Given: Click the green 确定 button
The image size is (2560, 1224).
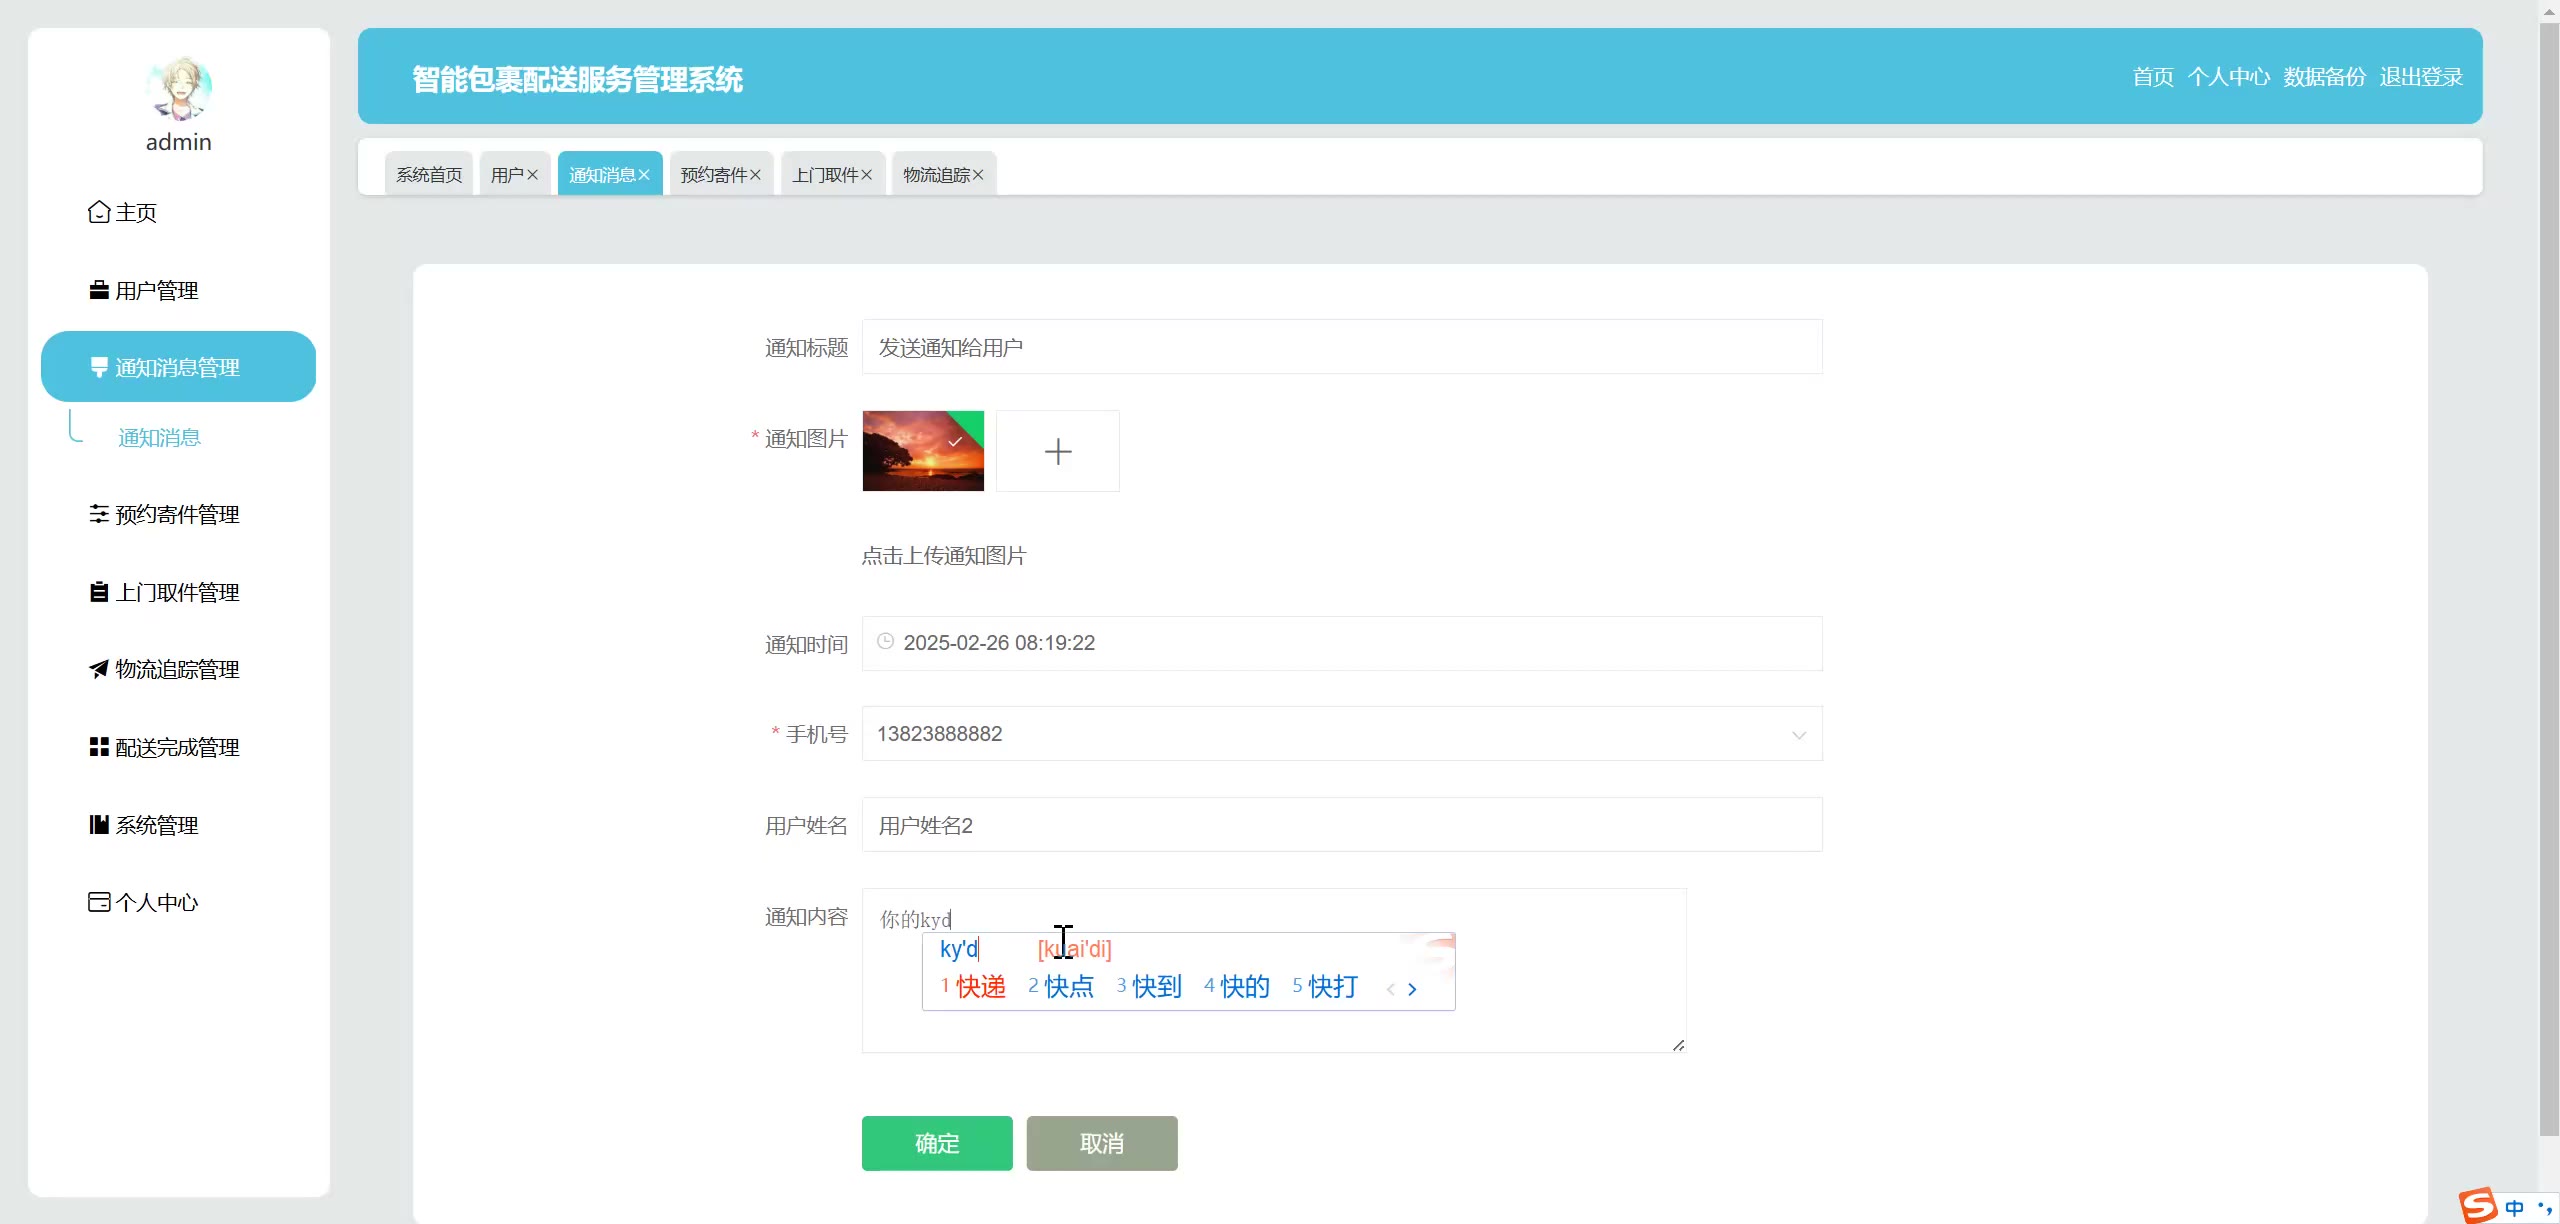Looking at the screenshot, I should click(936, 1143).
